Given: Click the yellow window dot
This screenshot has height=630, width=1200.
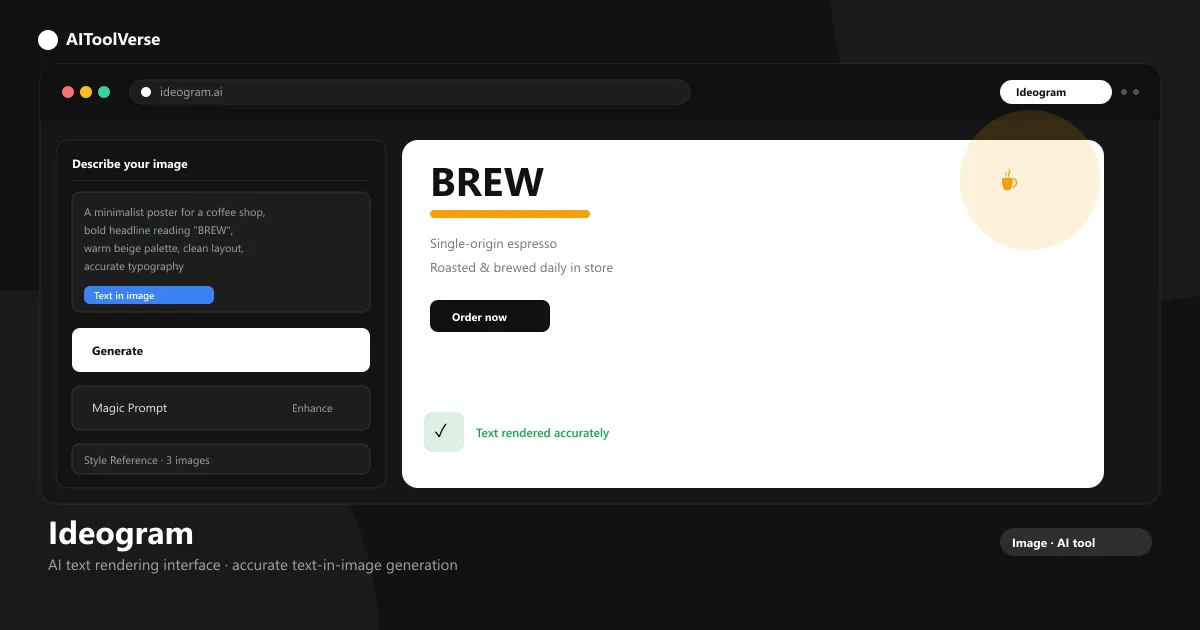Looking at the screenshot, I should tap(86, 92).
